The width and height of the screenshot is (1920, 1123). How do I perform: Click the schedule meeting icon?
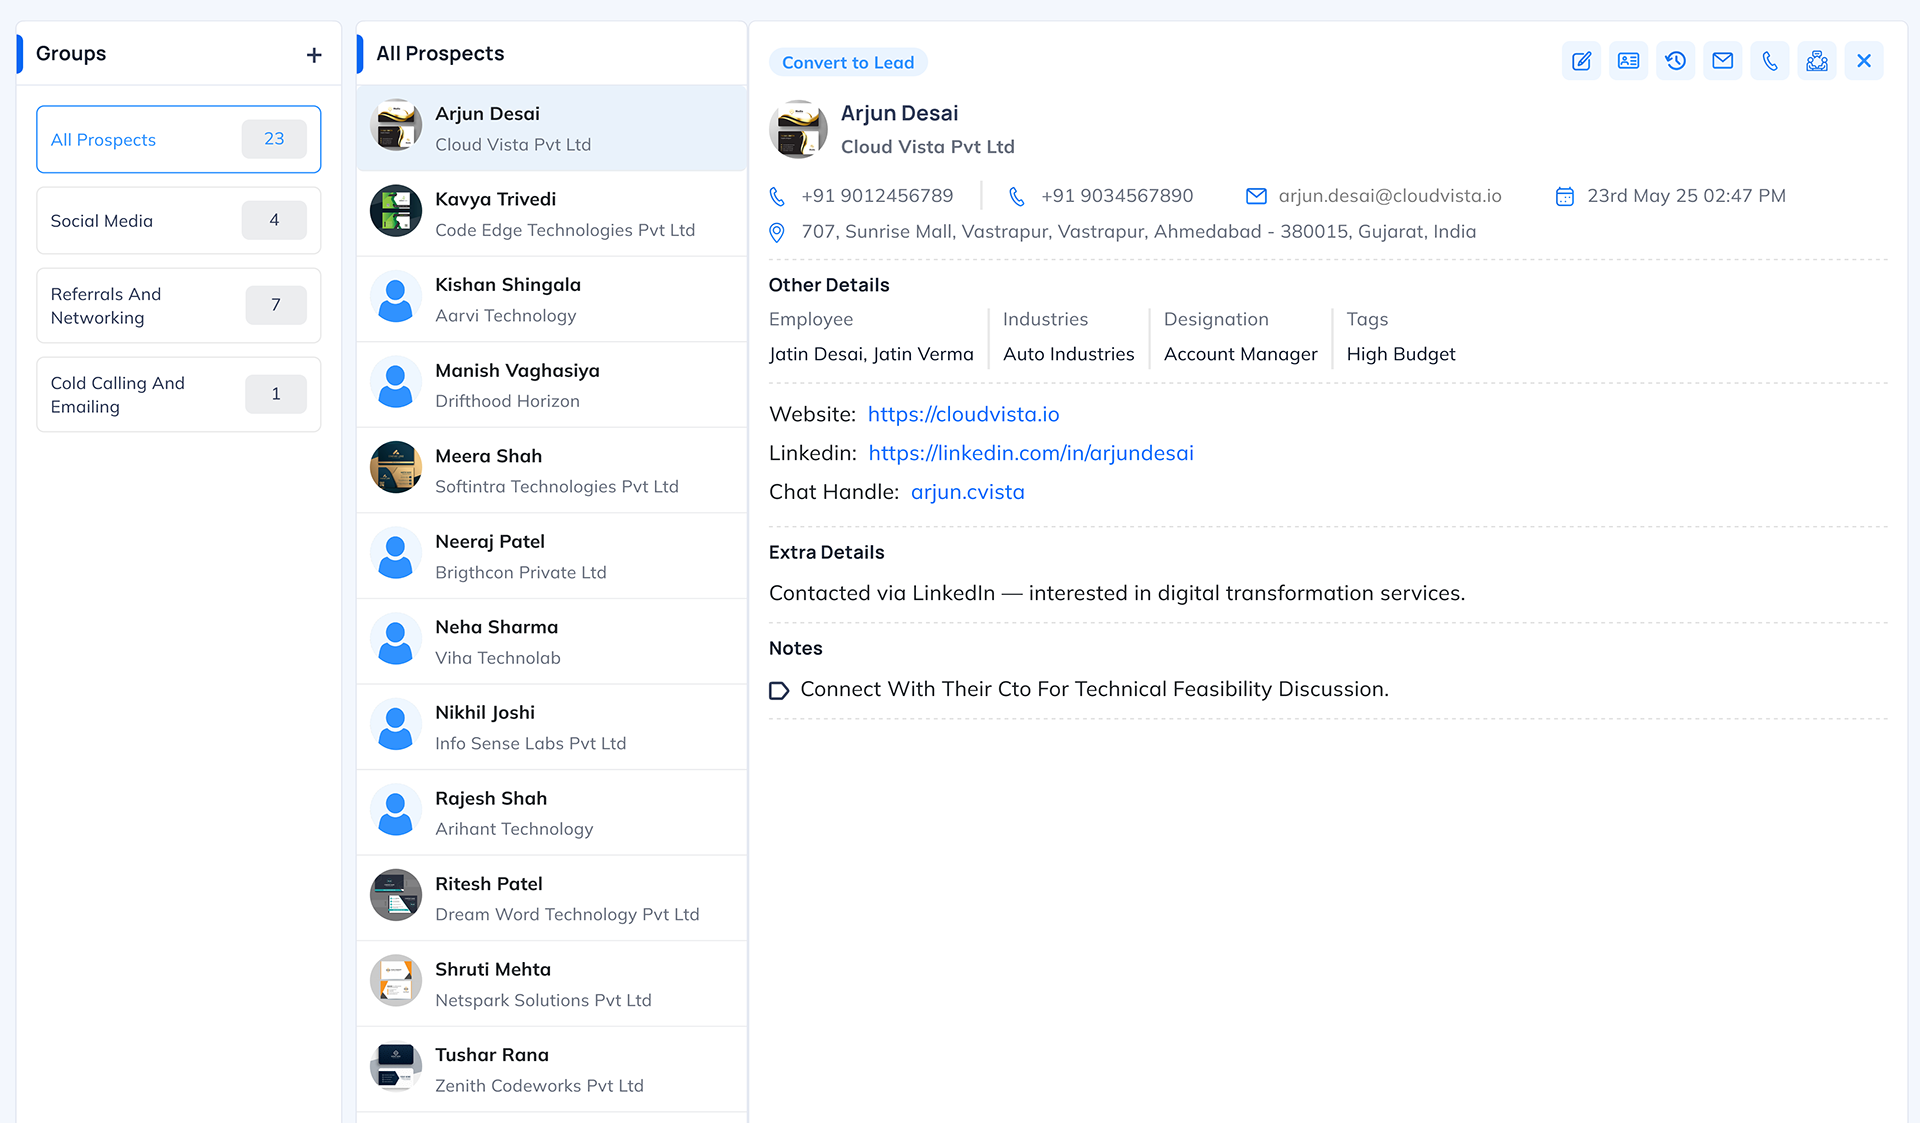pyautogui.click(x=1816, y=61)
